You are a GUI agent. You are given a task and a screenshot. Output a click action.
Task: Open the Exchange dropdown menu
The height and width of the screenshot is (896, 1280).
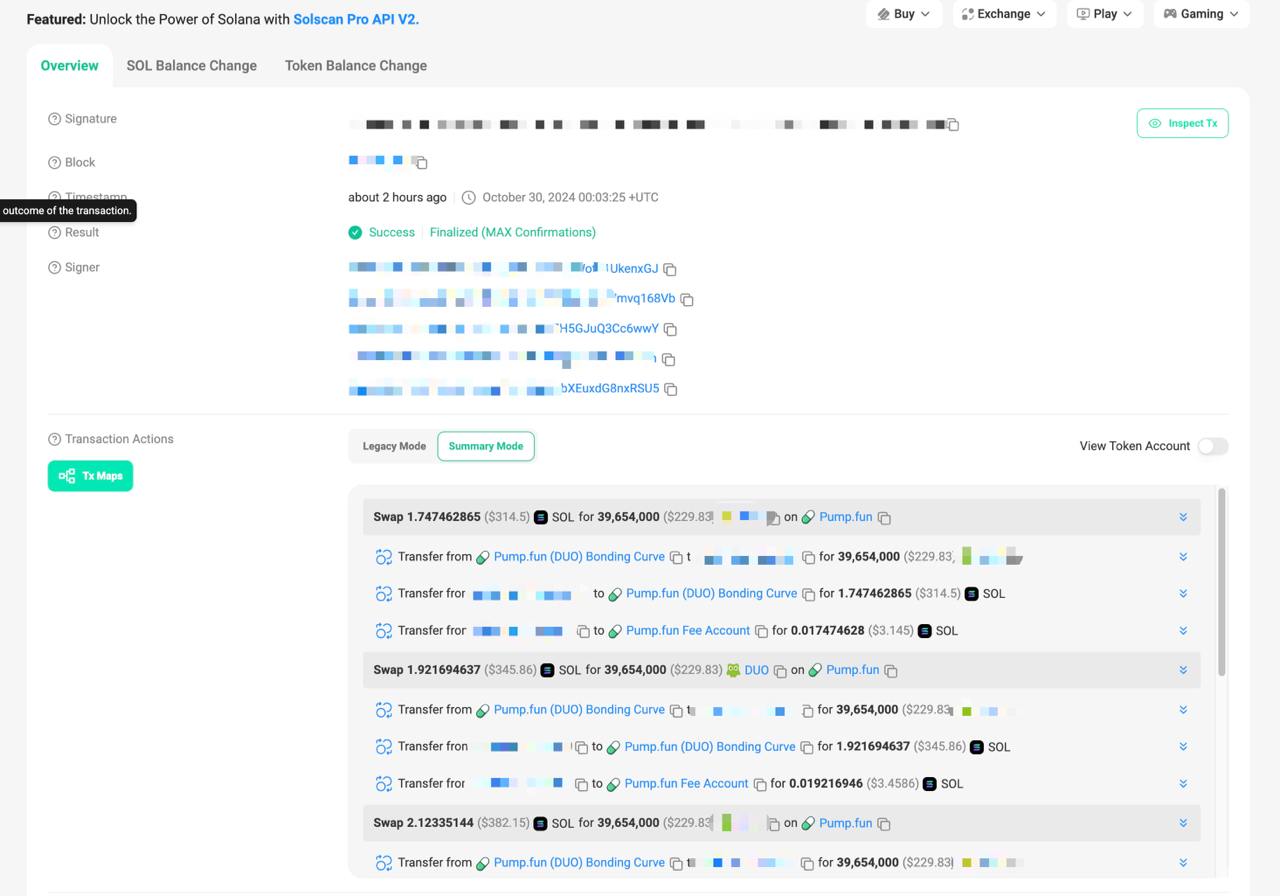click(1004, 14)
